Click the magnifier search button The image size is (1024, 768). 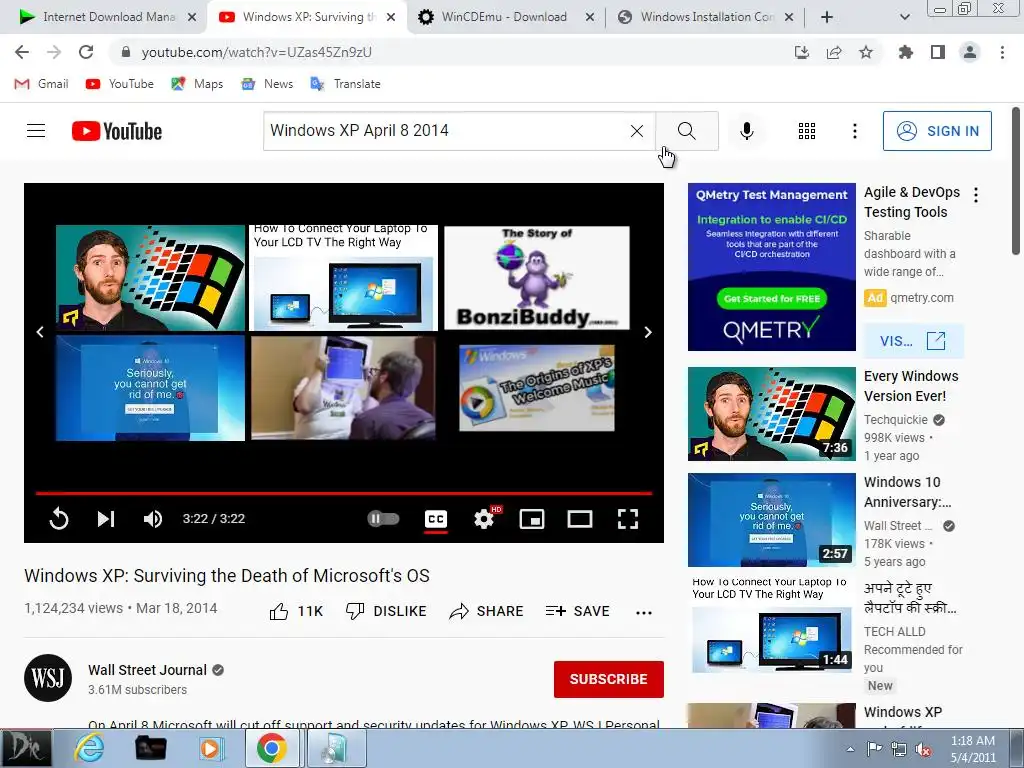(686, 131)
